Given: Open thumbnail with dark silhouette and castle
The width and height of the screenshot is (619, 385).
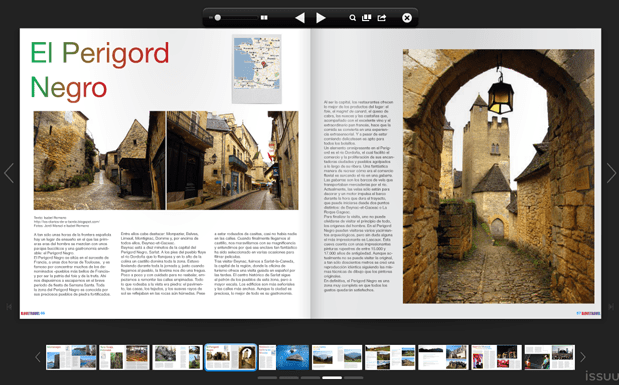Looking at the screenshot, I should [443, 357].
